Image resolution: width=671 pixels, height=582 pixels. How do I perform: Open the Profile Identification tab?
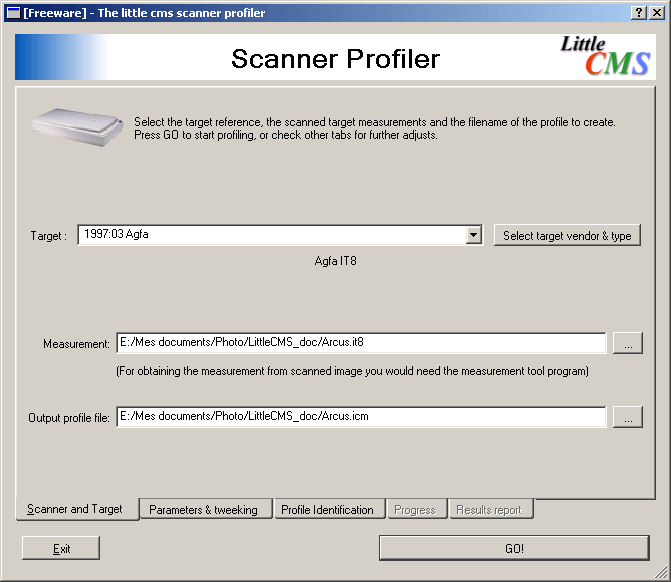point(330,509)
